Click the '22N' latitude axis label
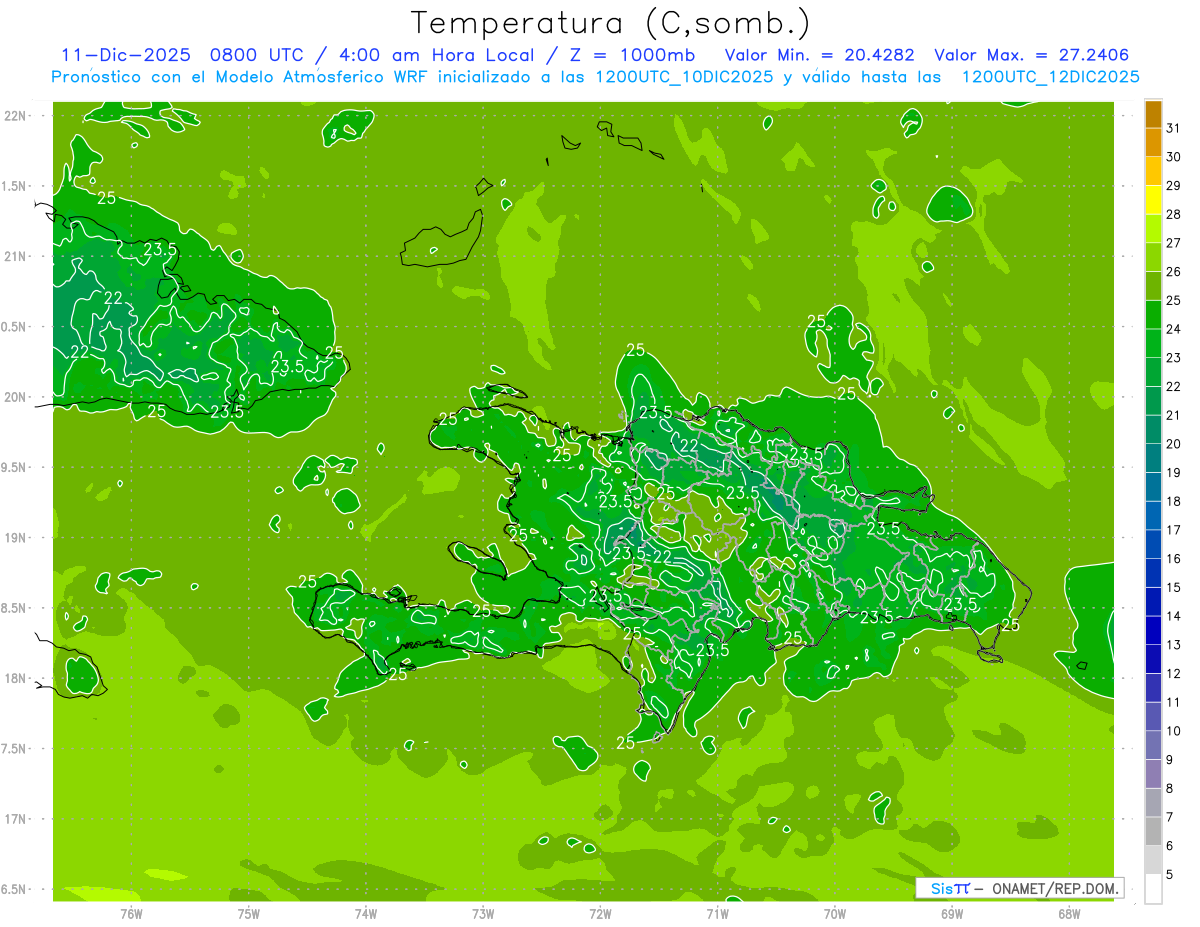The image size is (1200, 927). tap(16, 116)
